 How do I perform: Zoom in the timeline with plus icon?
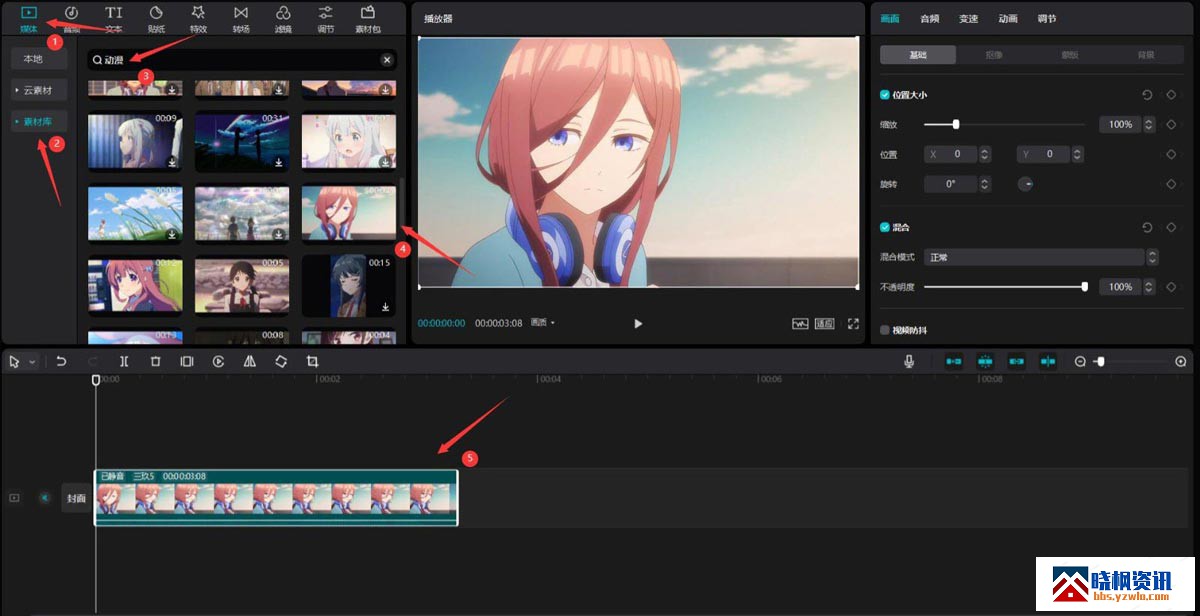1181,361
